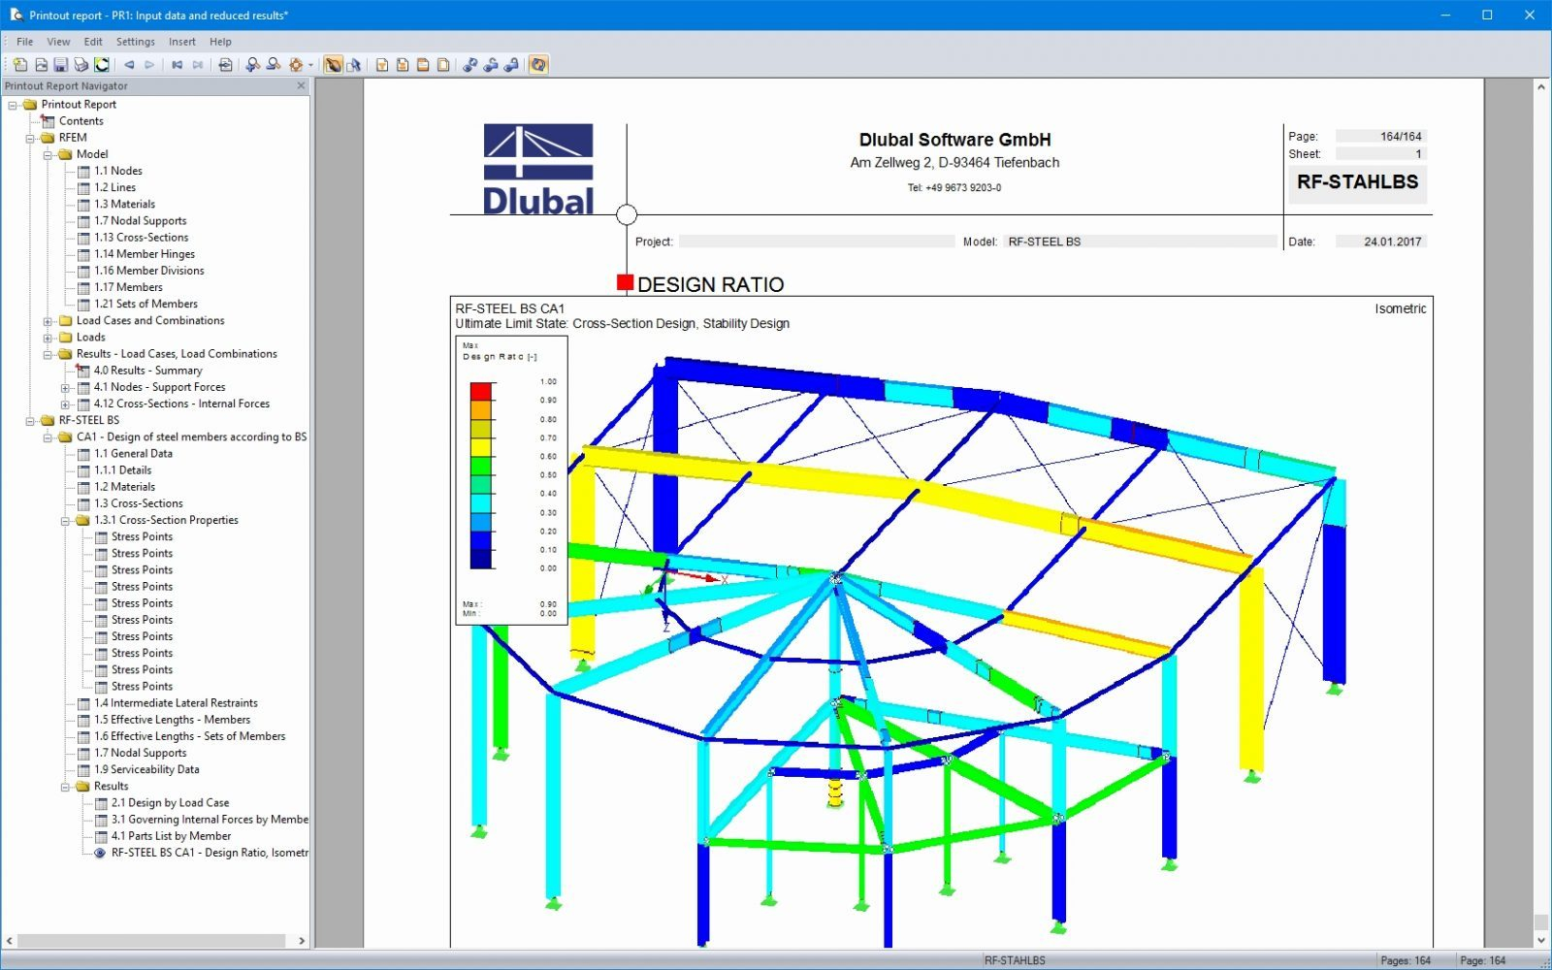Expand the Load Cases and Combinations node
The image size is (1552, 970).
click(48, 320)
